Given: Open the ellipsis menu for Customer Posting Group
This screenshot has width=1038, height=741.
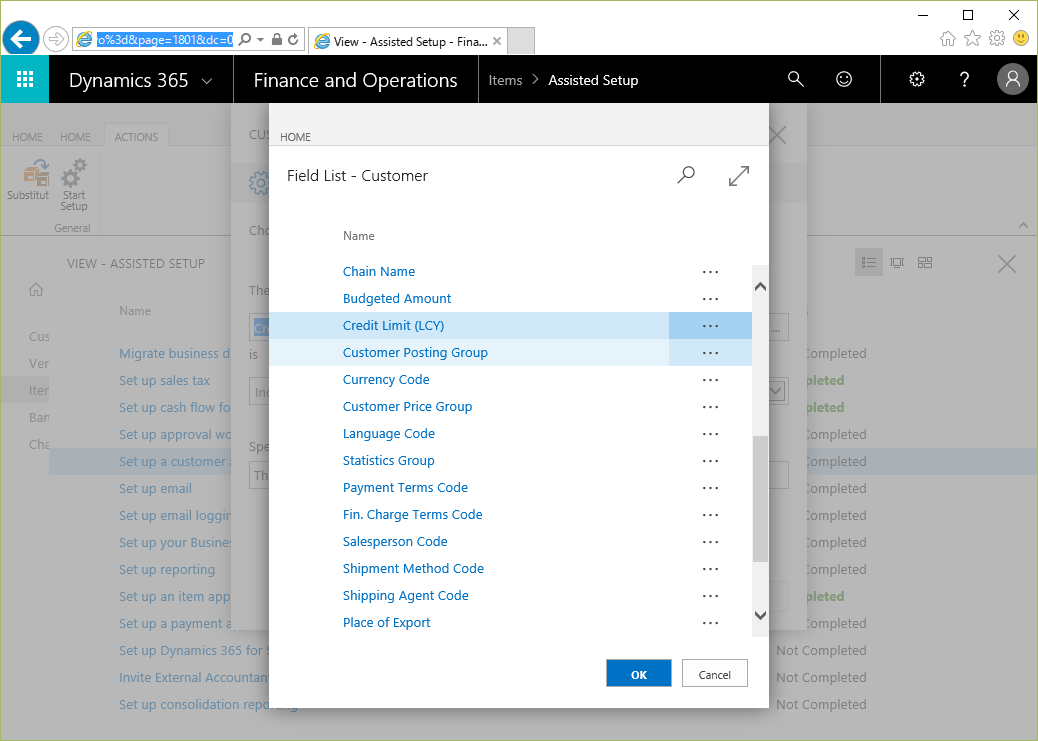Looking at the screenshot, I should pyautogui.click(x=710, y=353).
